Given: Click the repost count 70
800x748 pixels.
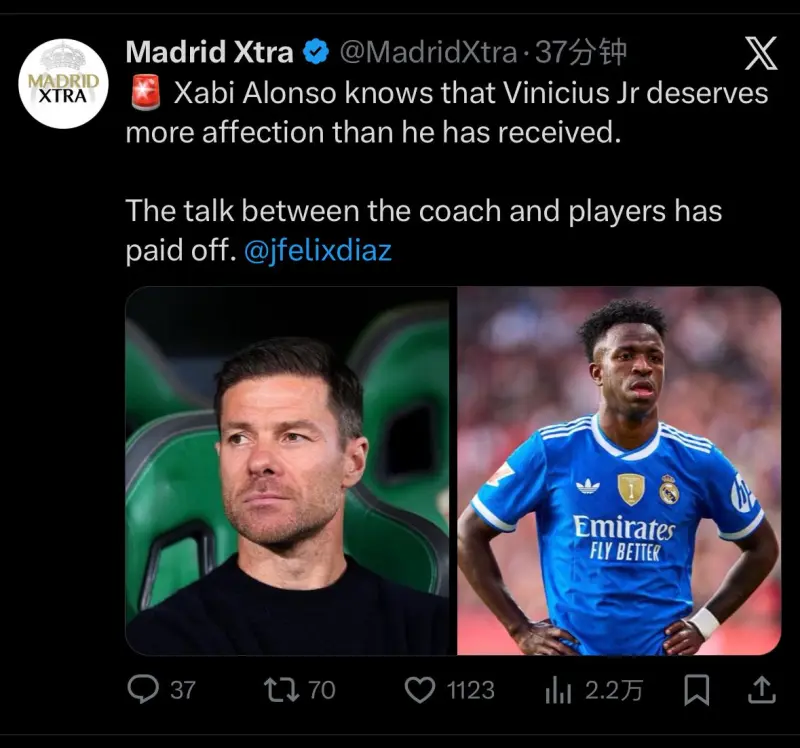Looking at the screenshot, I should click(x=321, y=690).
